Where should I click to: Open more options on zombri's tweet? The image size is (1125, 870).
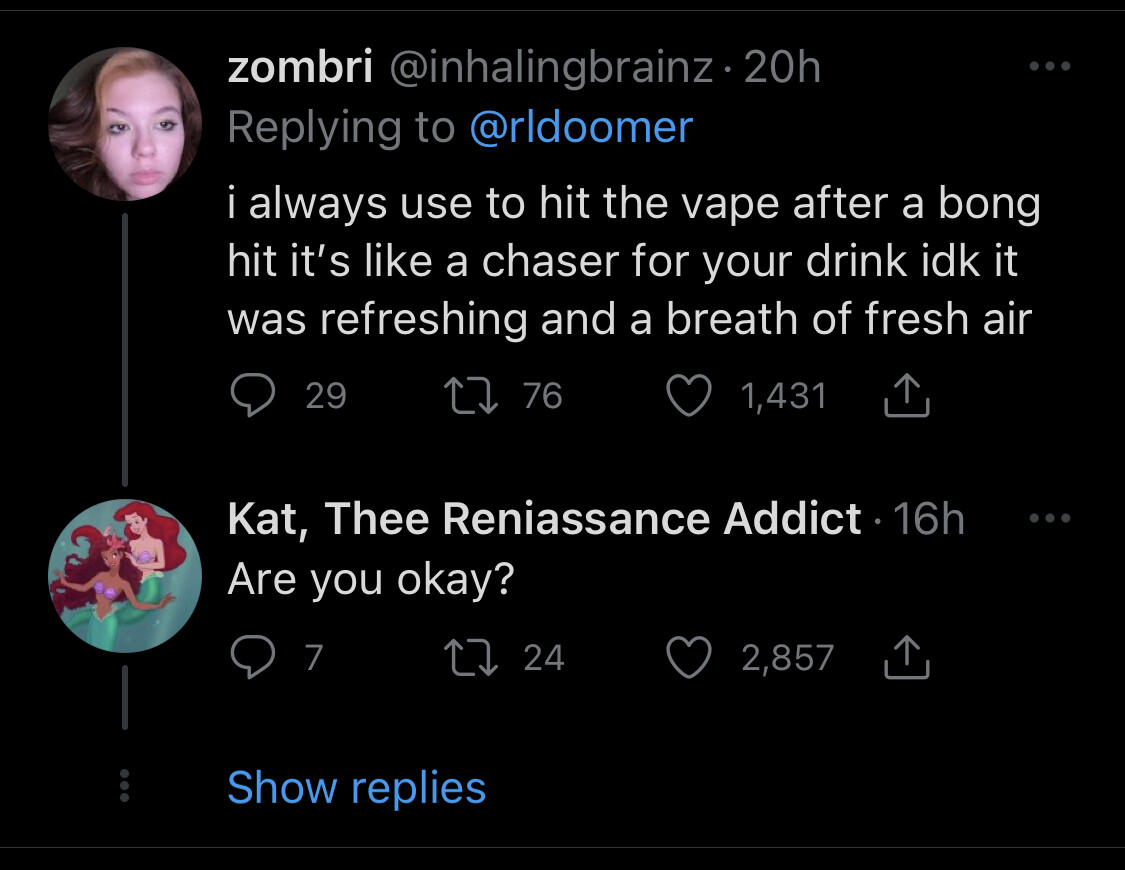(1050, 67)
